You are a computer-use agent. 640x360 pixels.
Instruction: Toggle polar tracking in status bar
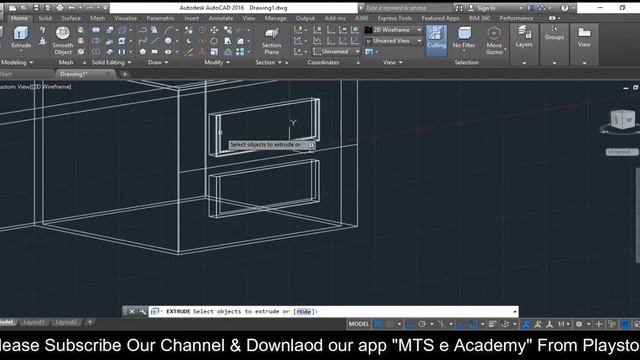pos(422,324)
